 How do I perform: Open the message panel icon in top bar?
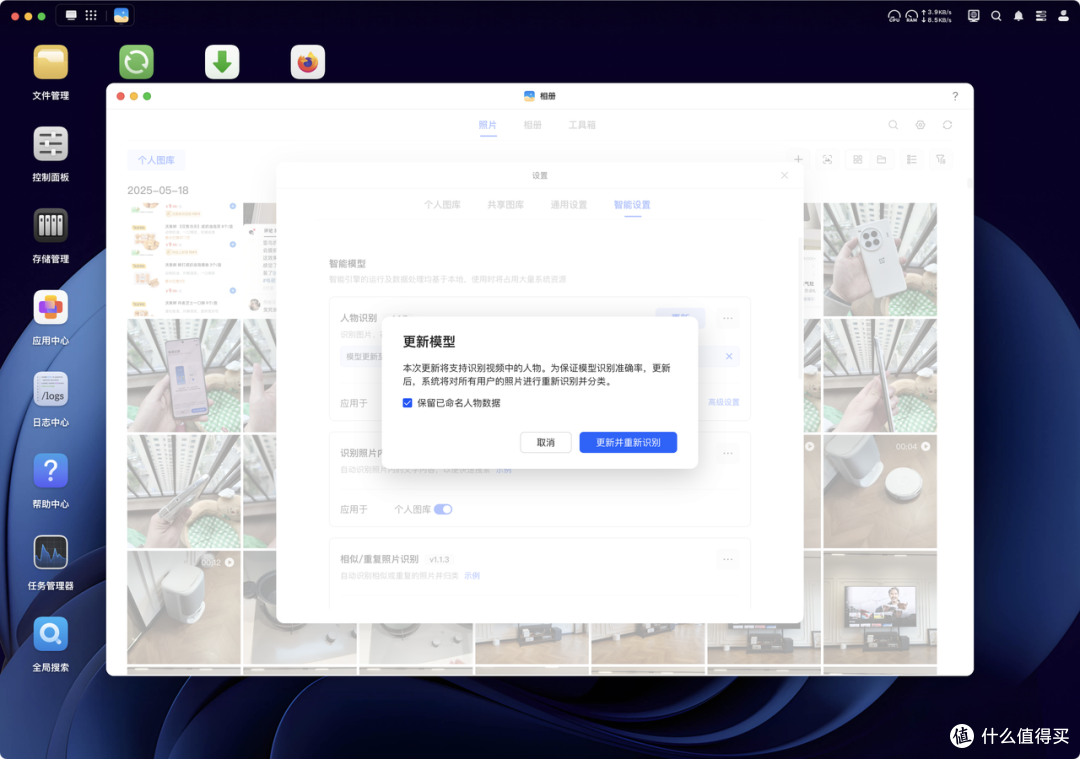point(973,16)
